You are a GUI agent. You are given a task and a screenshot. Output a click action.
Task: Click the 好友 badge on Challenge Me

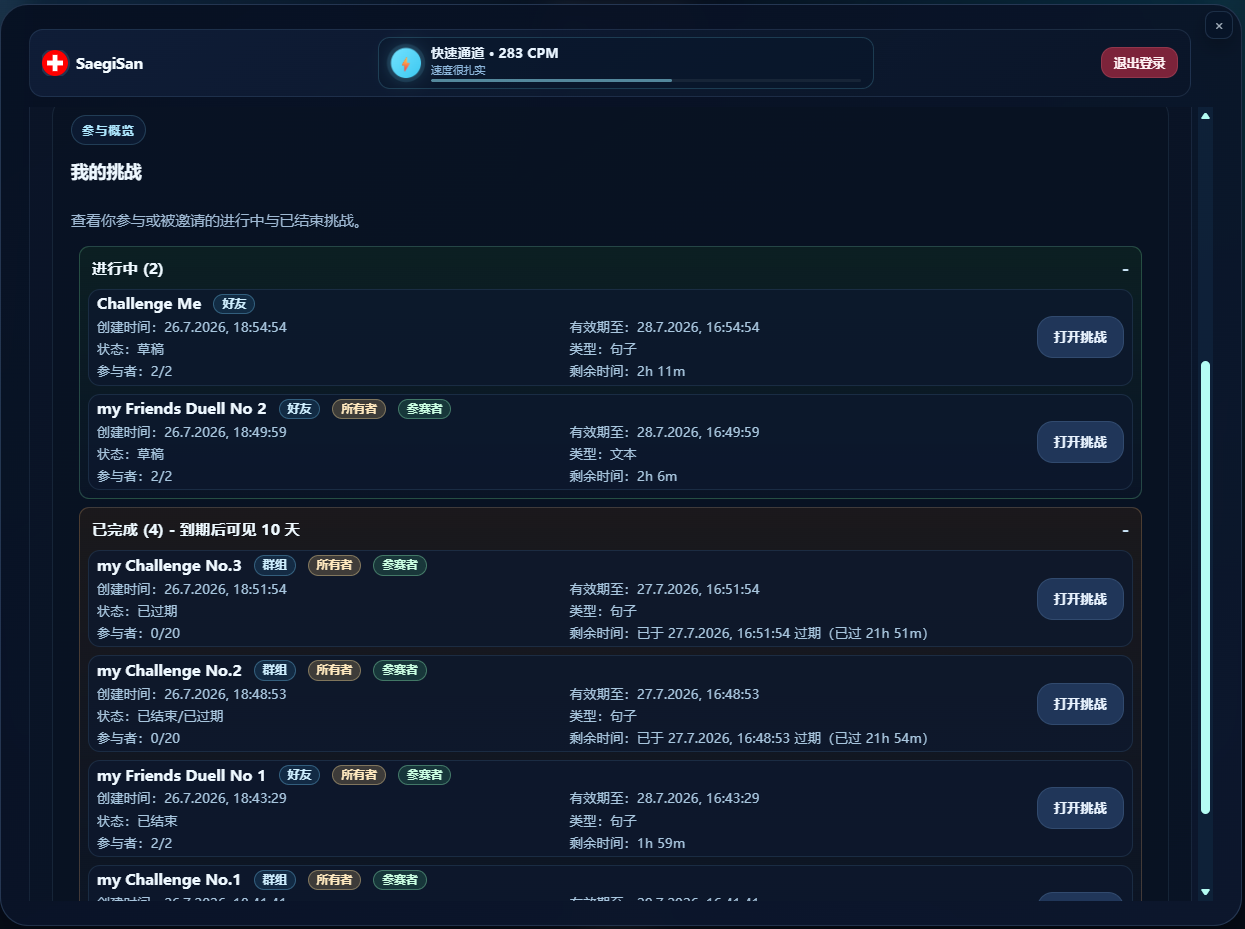tap(234, 304)
